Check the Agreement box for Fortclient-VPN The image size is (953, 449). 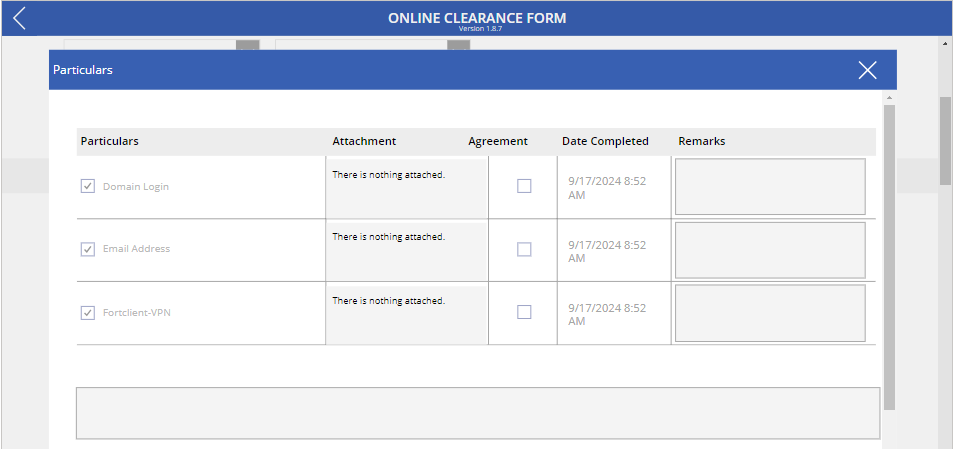(524, 312)
